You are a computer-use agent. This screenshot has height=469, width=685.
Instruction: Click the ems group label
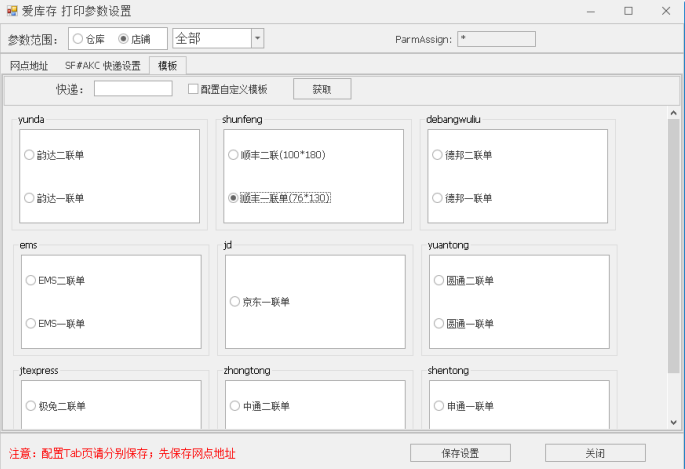pyautogui.click(x=28, y=245)
